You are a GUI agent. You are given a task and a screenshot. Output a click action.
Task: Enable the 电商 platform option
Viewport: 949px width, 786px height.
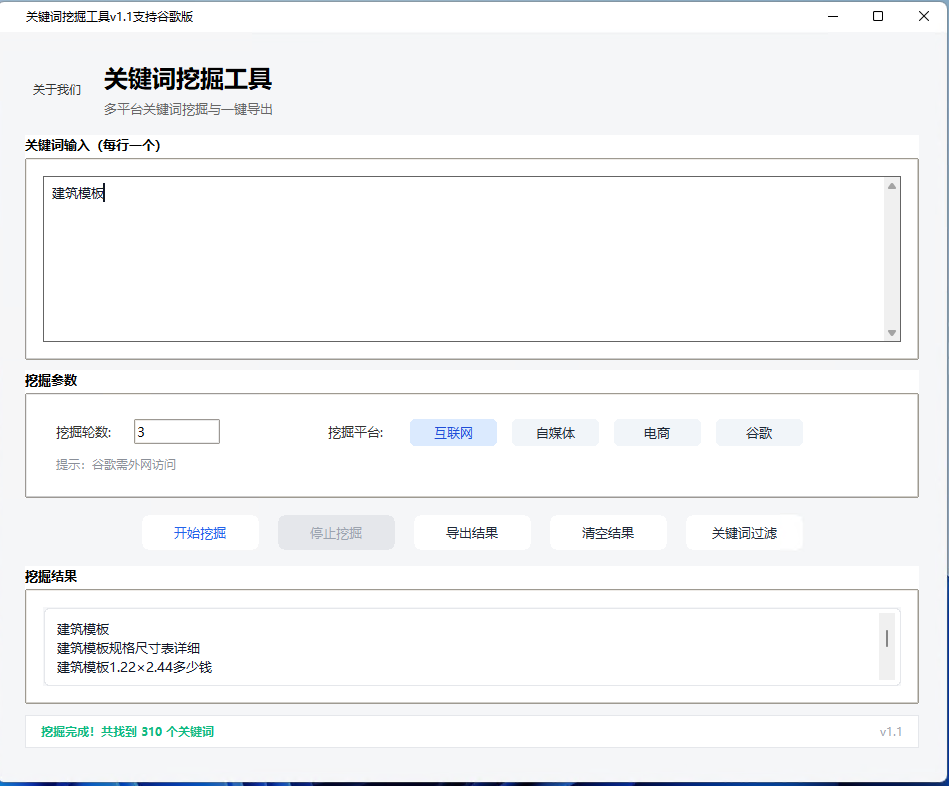(x=657, y=433)
